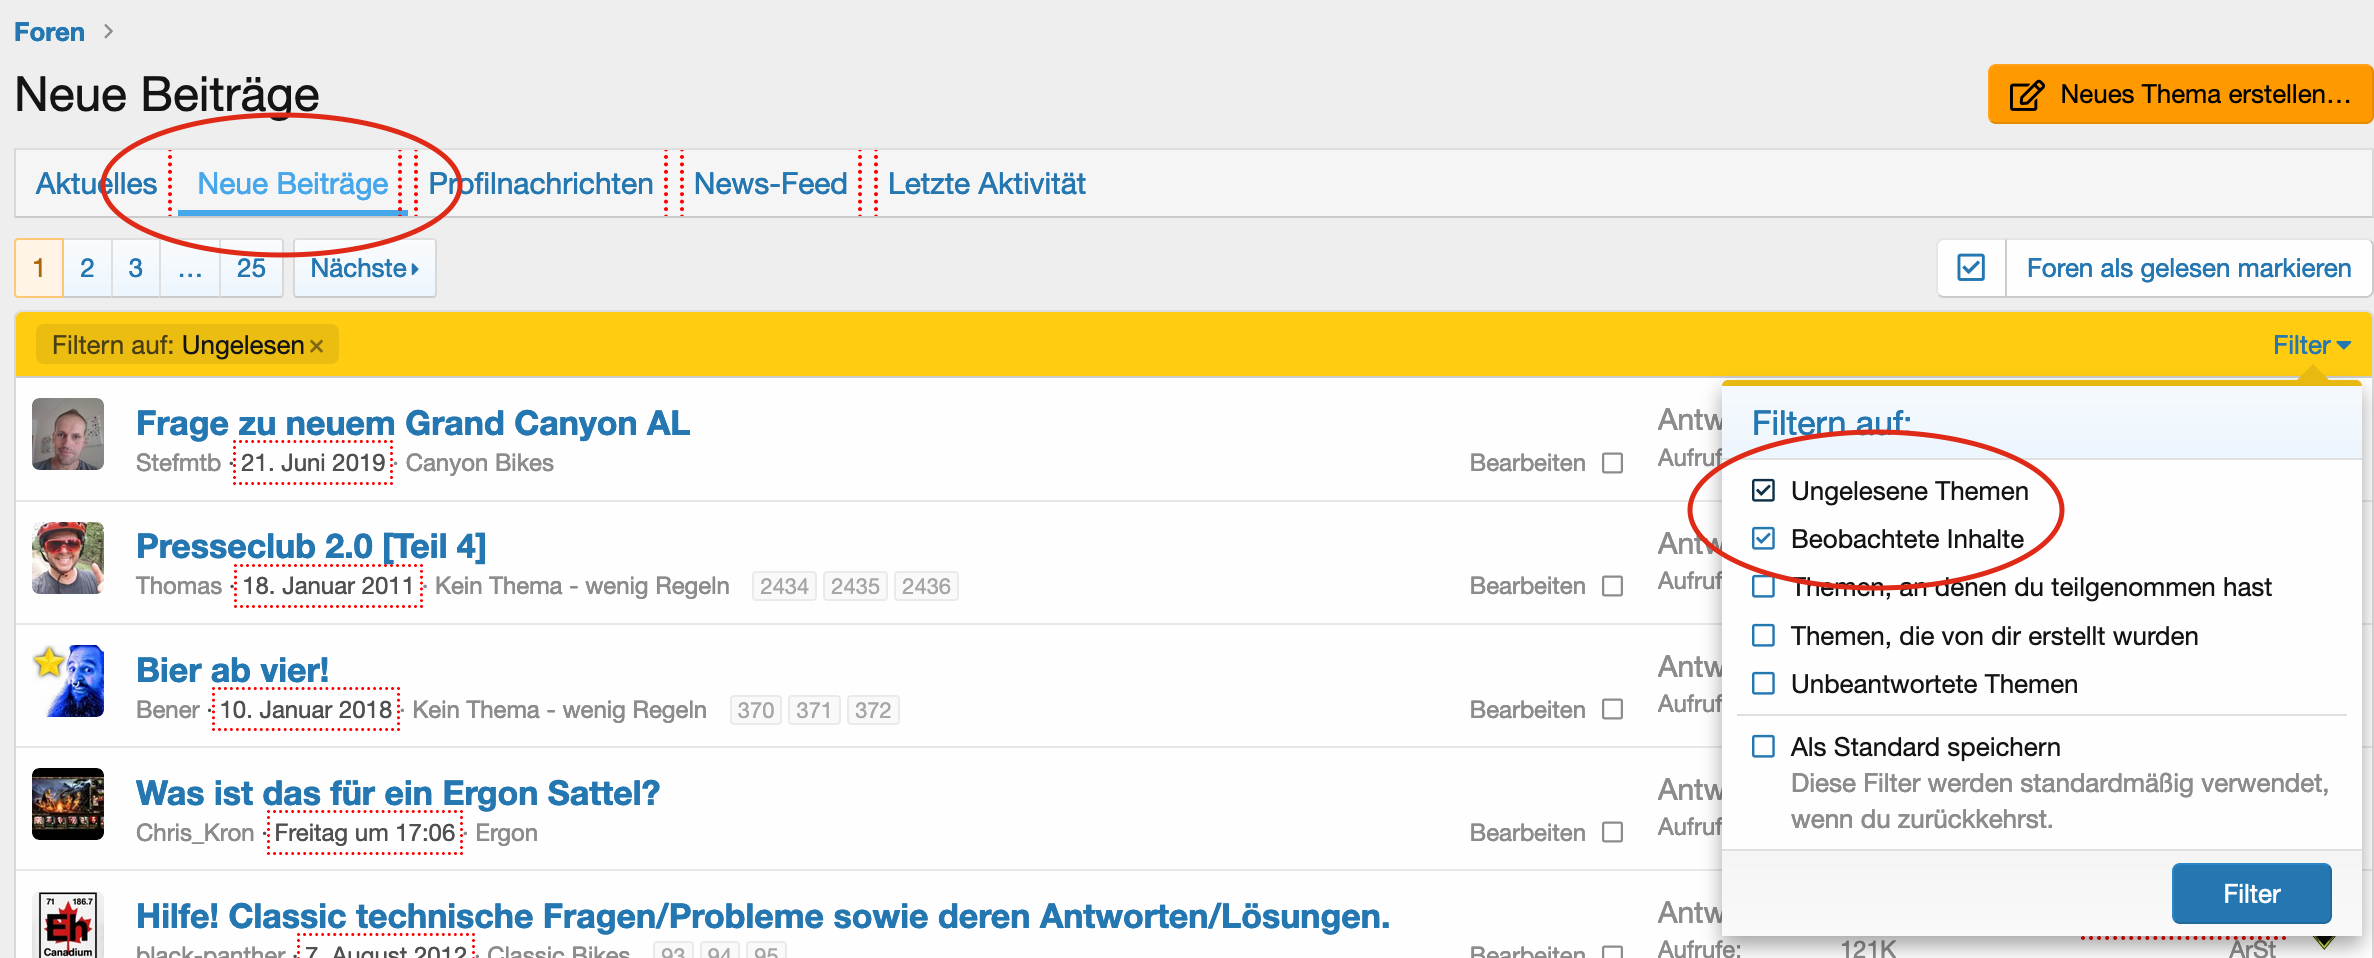The height and width of the screenshot is (958, 2374).
Task: Remove the Ungelesen filter with x
Action: click(317, 346)
